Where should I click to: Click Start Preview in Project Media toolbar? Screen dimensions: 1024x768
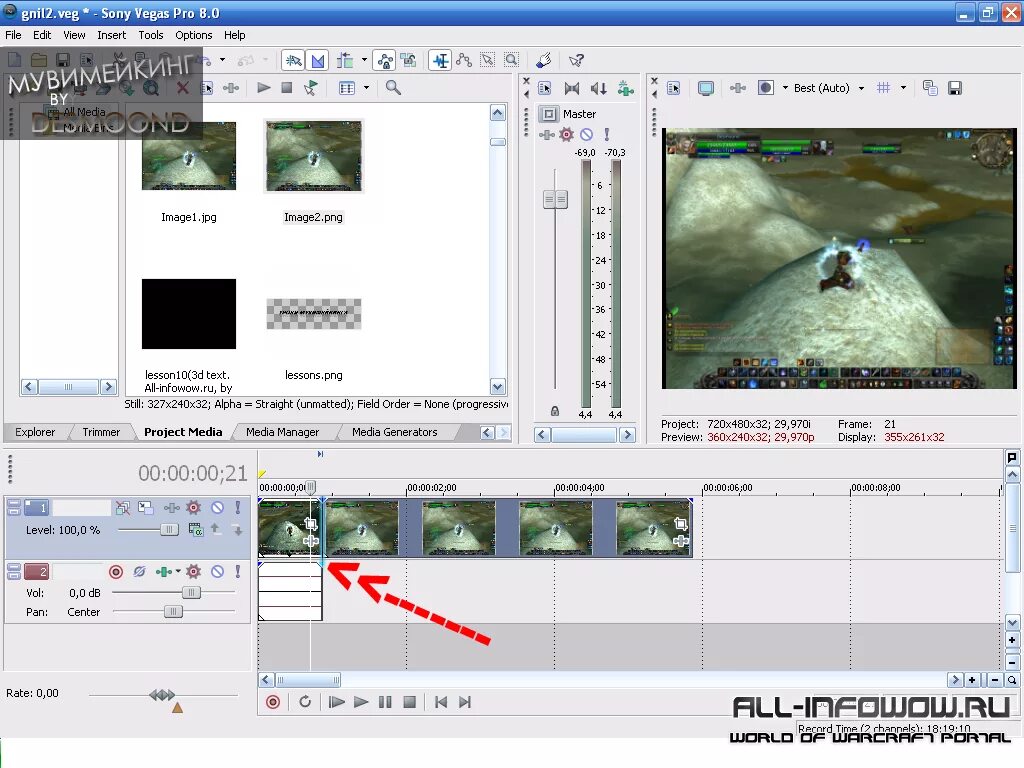click(x=264, y=88)
